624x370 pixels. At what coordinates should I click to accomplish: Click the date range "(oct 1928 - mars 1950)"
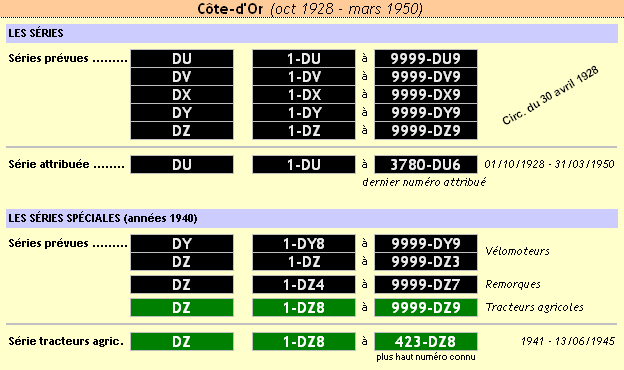tap(346, 9)
